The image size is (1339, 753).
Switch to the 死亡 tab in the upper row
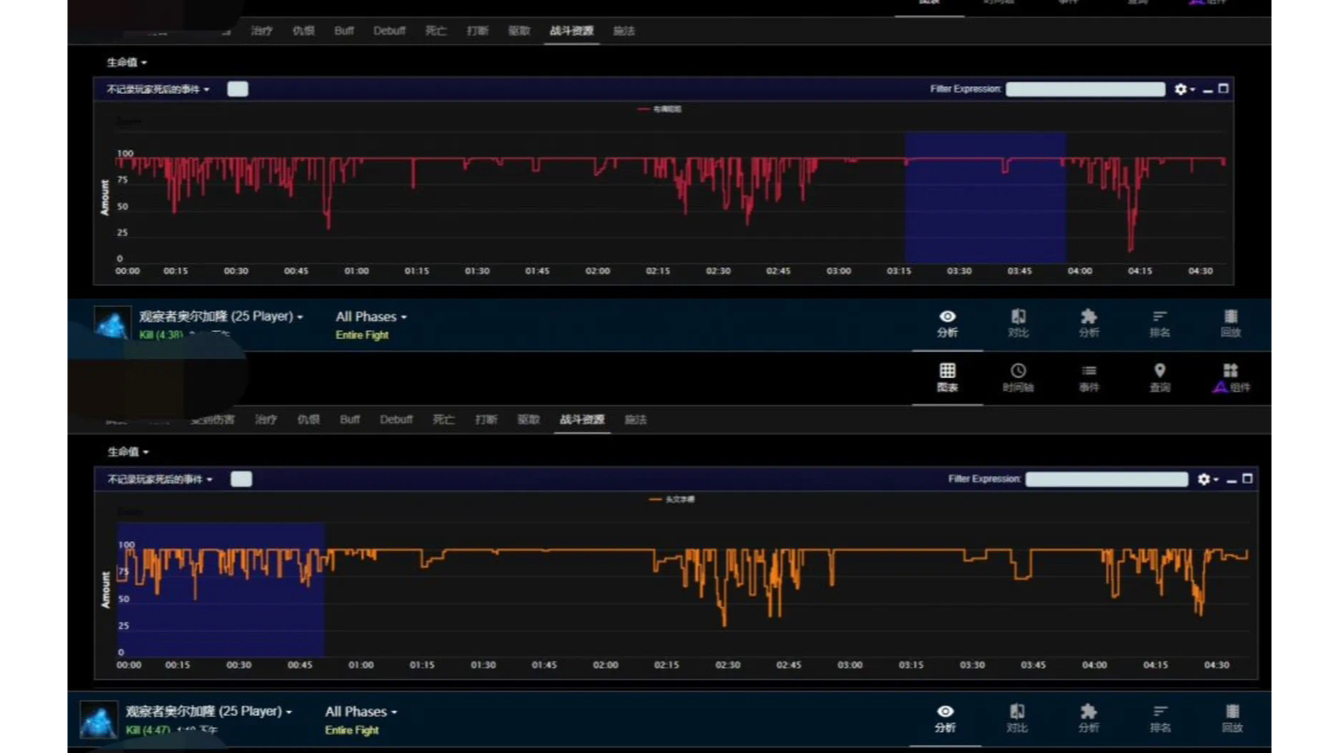click(x=436, y=31)
